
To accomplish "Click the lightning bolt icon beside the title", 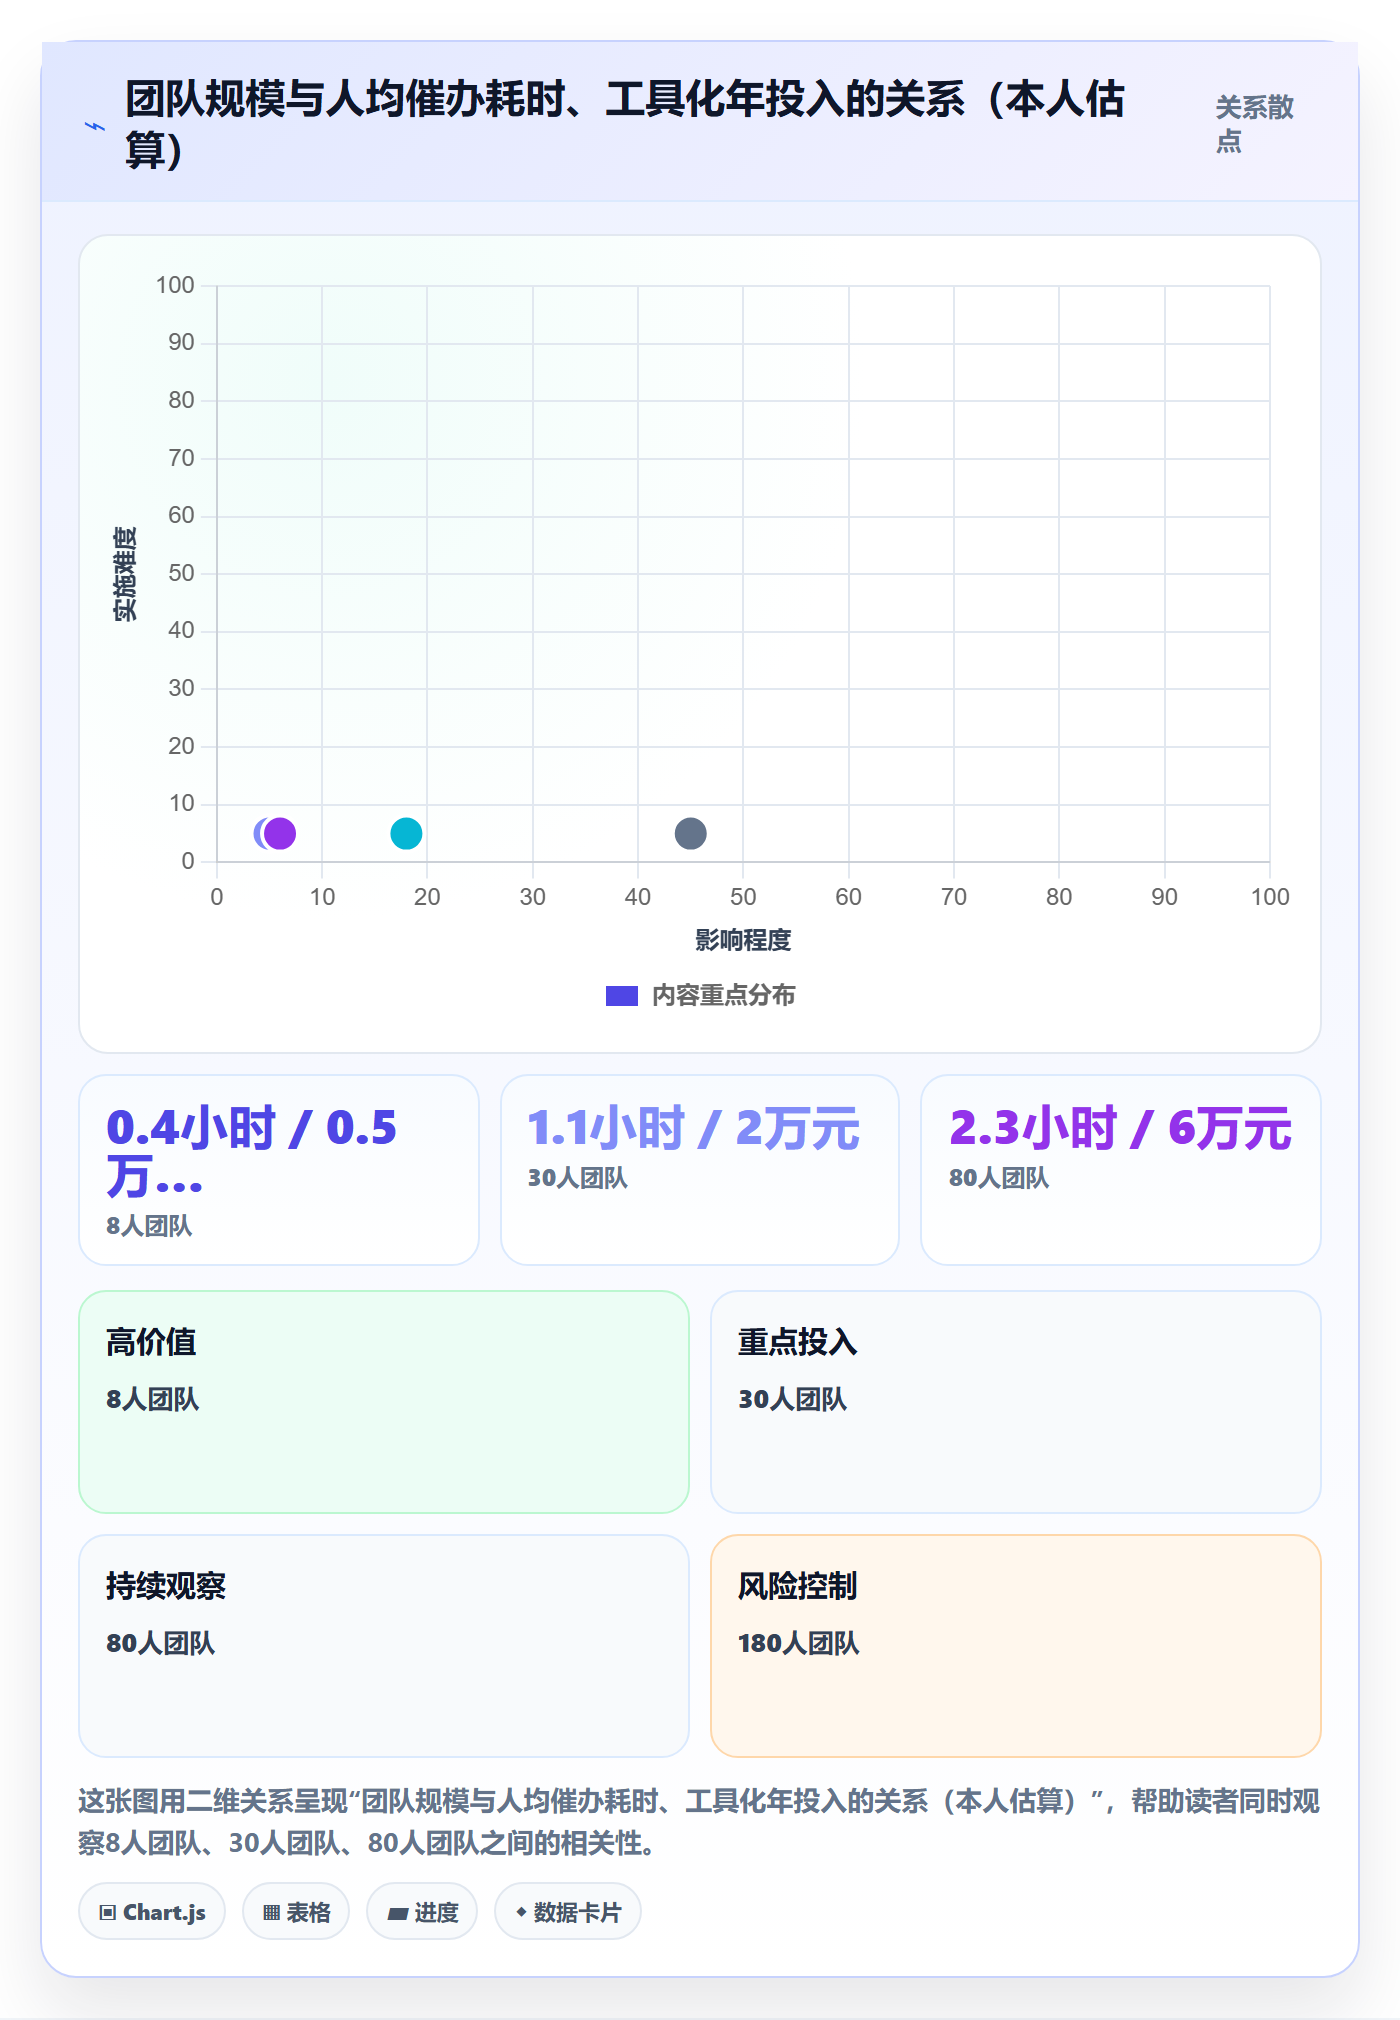I will [95, 126].
